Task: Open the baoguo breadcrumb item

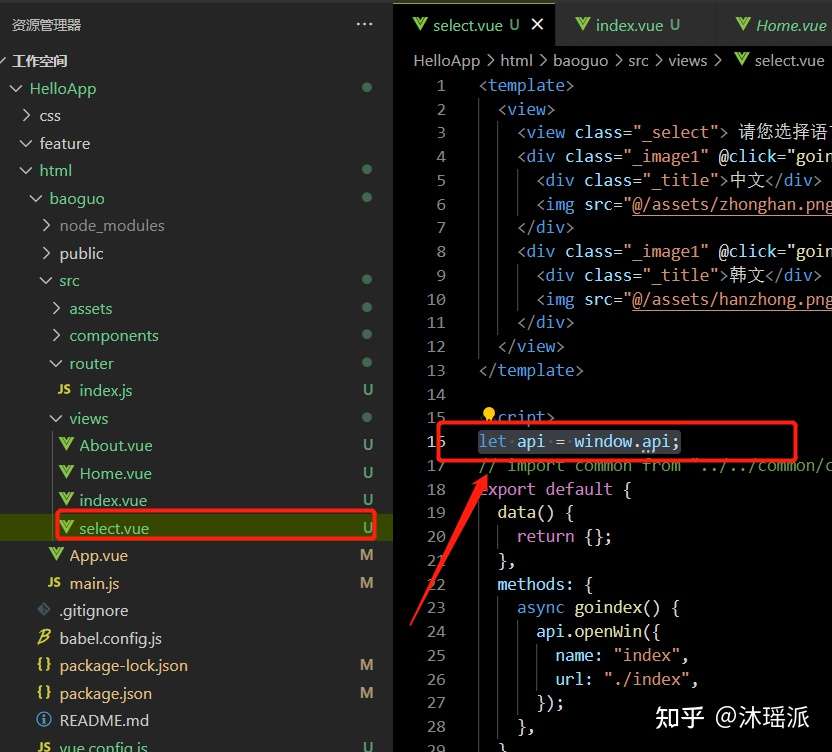Action: tap(581, 60)
